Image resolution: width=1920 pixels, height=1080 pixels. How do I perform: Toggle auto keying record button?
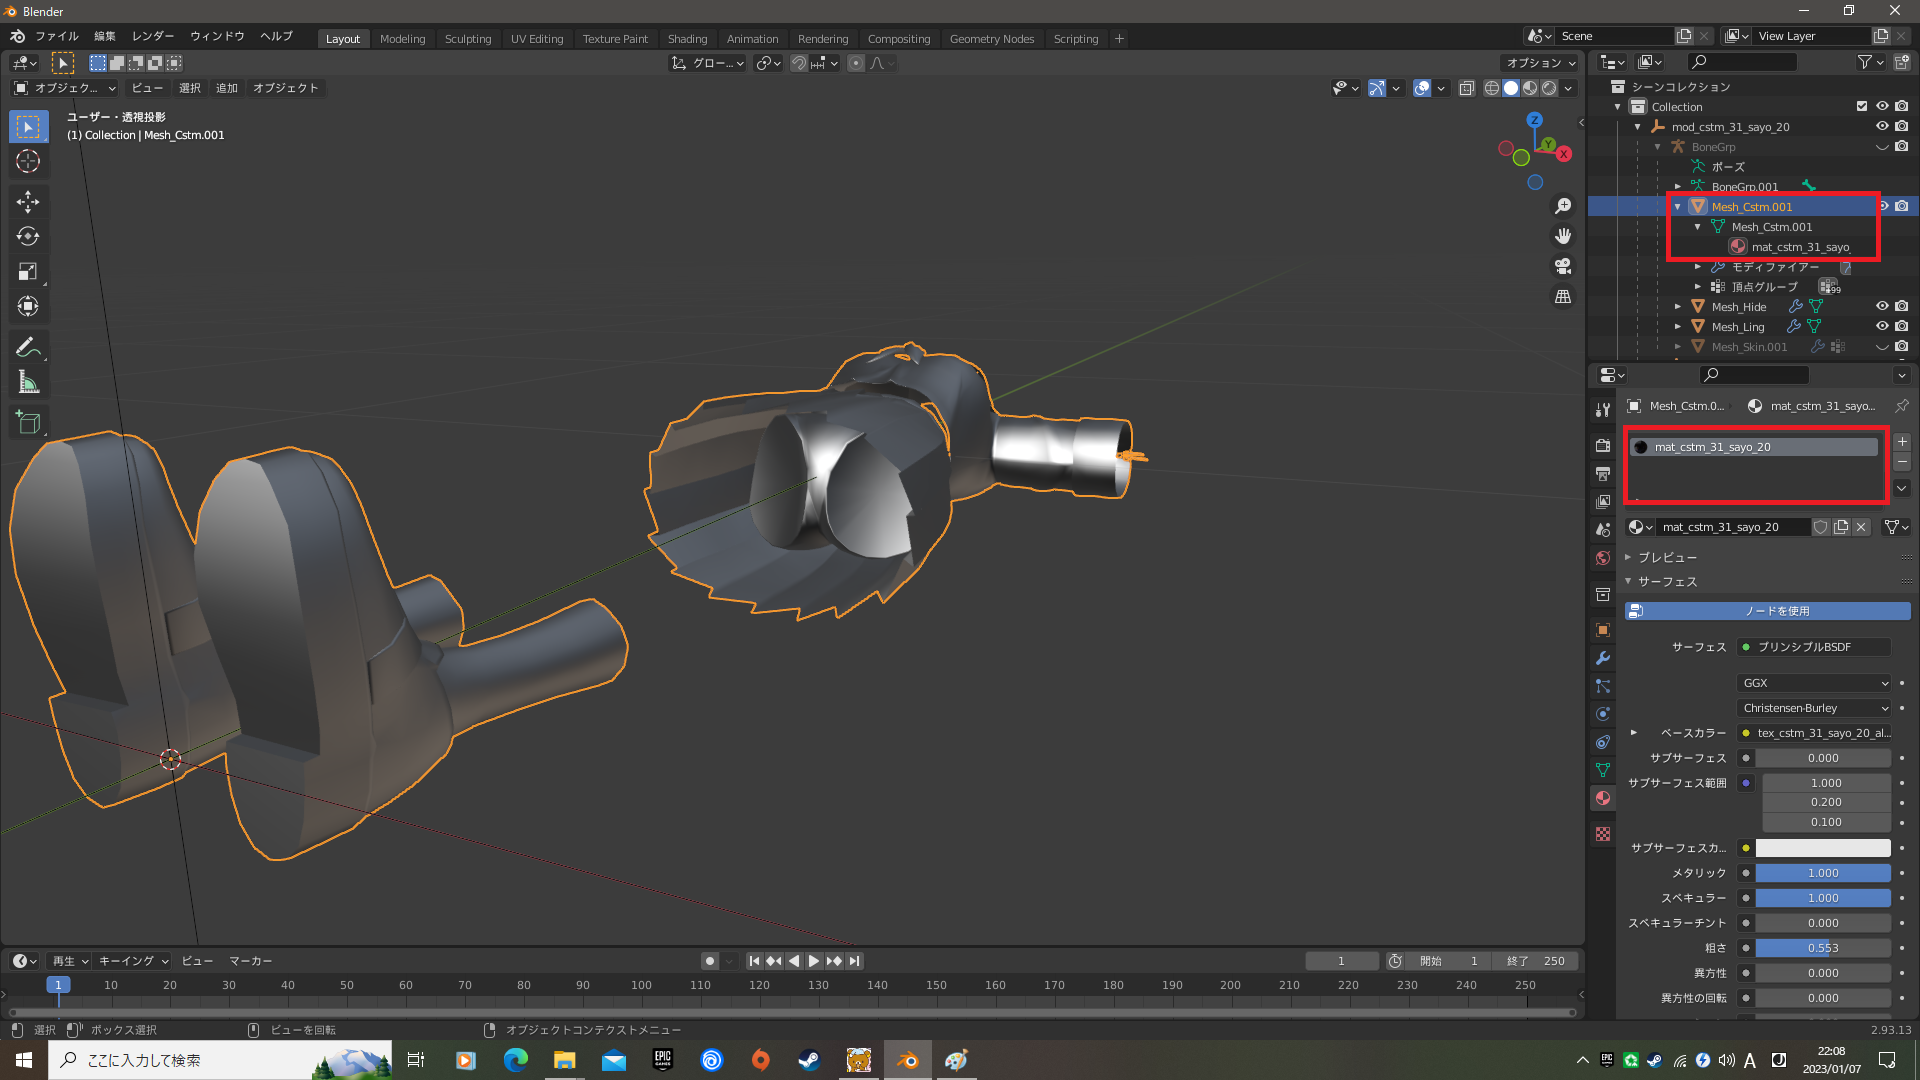click(x=710, y=961)
